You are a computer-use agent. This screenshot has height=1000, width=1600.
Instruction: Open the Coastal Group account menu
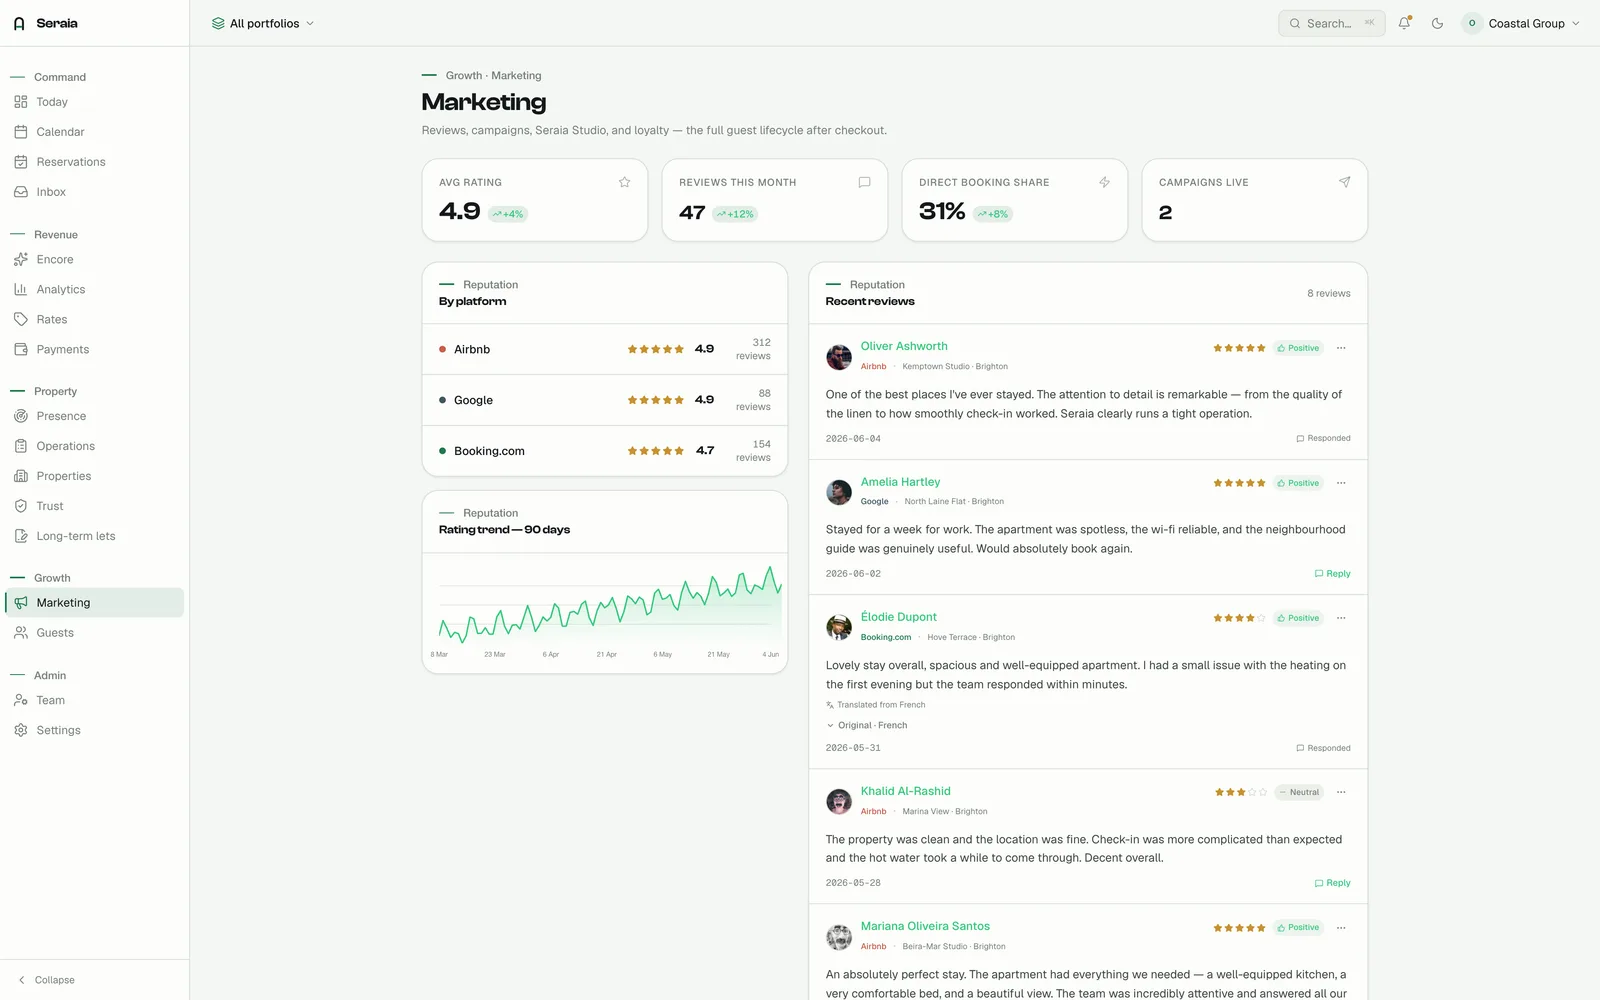(x=1521, y=23)
